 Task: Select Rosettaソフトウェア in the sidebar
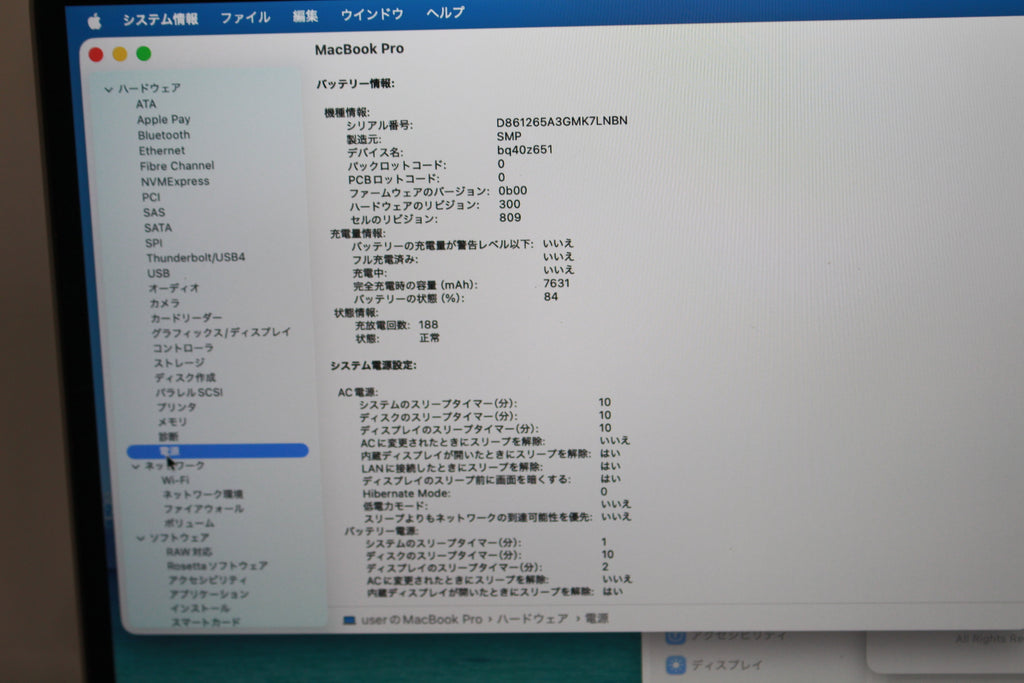pyautogui.click(x=217, y=566)
